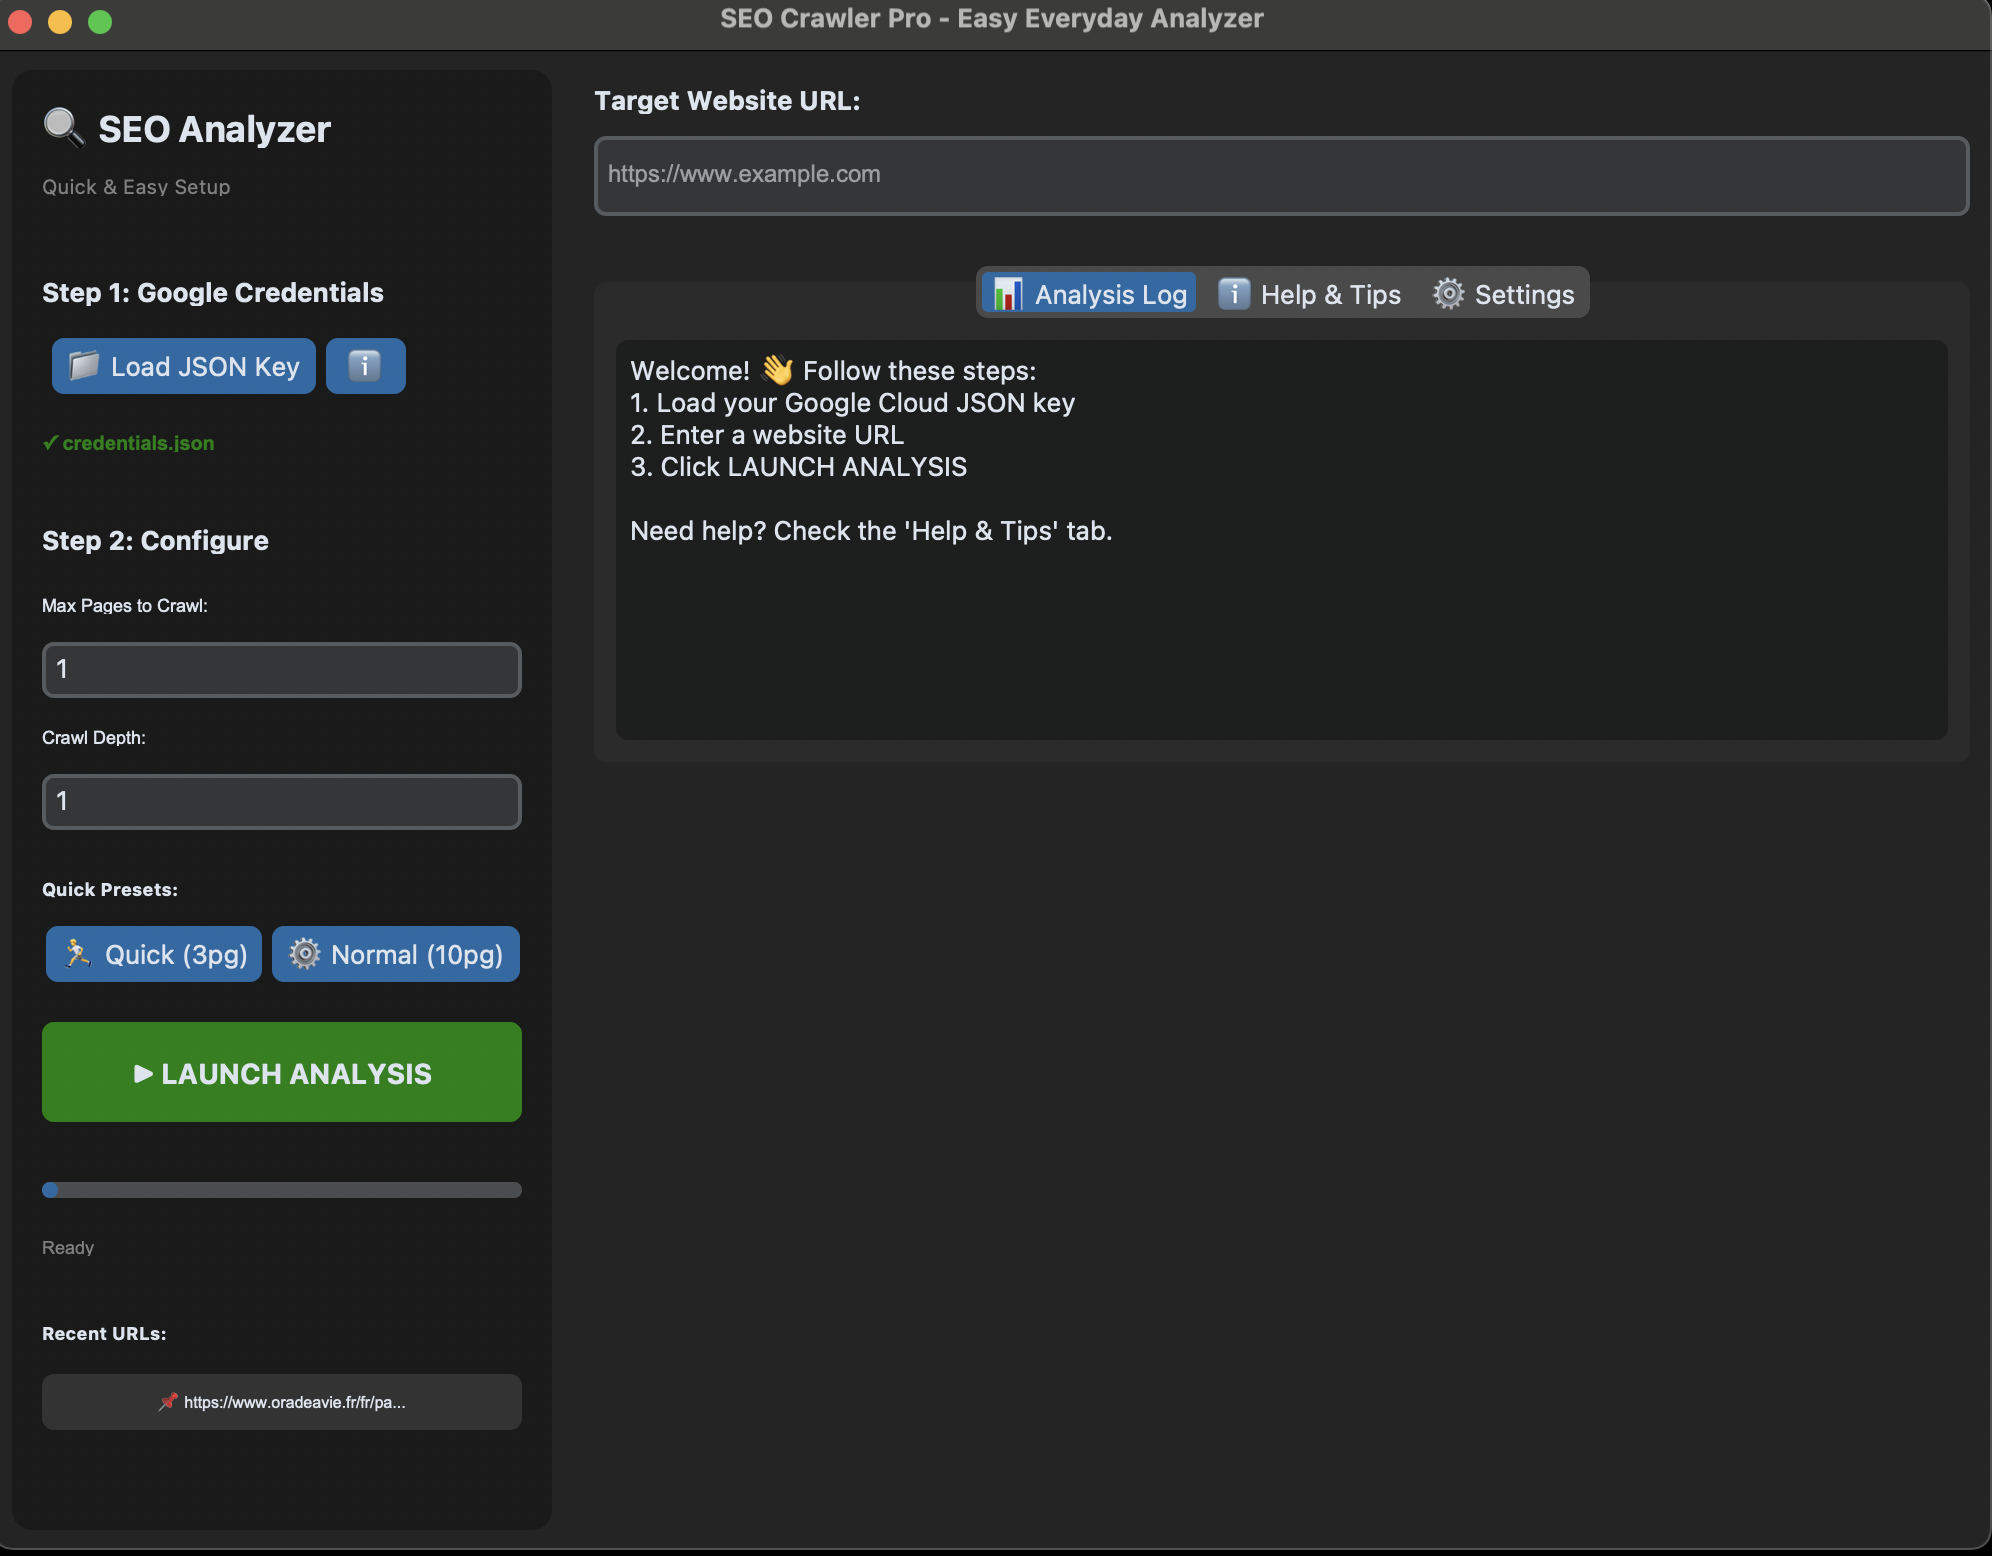The width and height of the screenshot is (1992, 1556).
Task: Click the runner icon on Quick preset
Action: click(x=78, y=954)
